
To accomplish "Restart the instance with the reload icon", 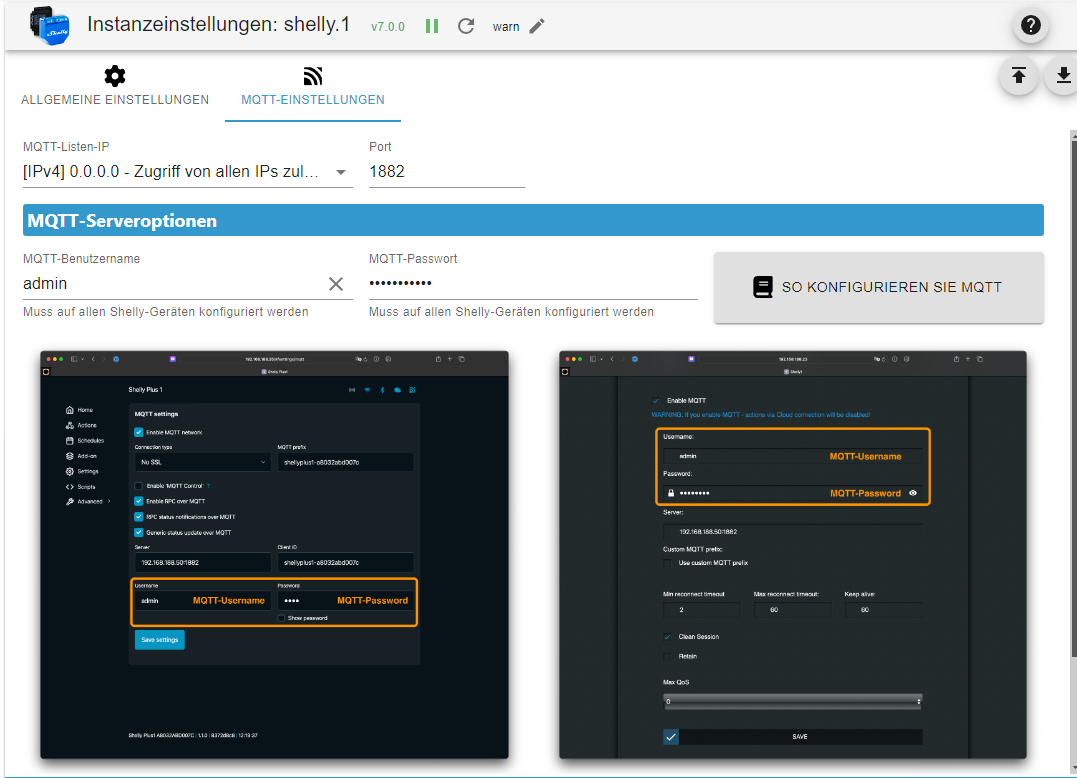I will [x=466, y=26].
